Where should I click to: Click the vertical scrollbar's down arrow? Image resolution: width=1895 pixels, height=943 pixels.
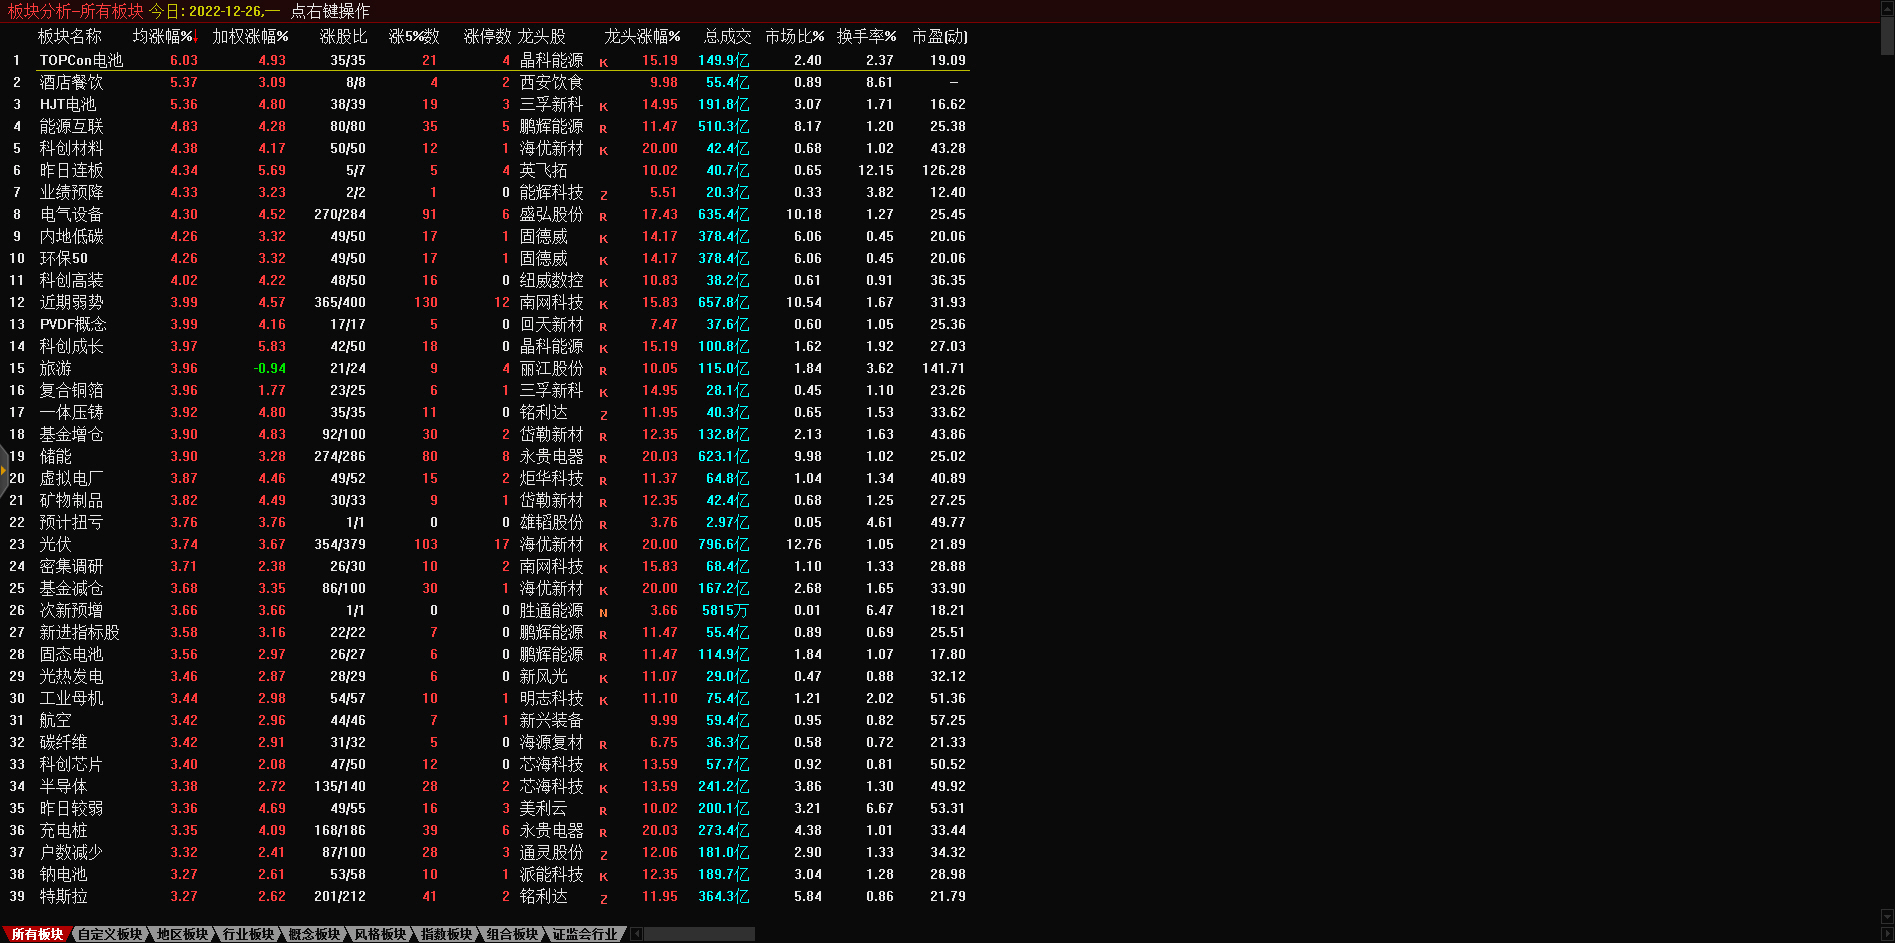1887,916
